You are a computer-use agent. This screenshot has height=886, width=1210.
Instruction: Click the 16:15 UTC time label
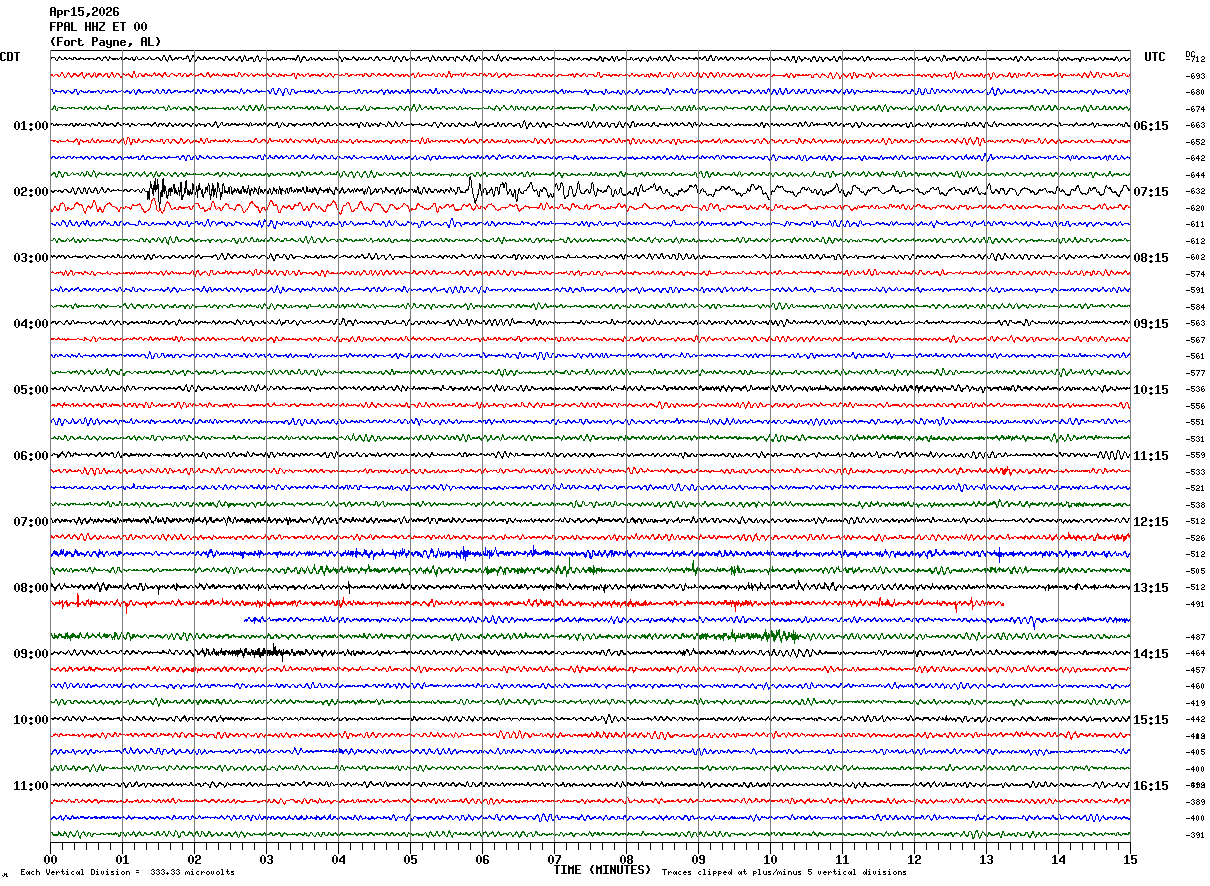pyautogui.click(x=1151, y=786)
